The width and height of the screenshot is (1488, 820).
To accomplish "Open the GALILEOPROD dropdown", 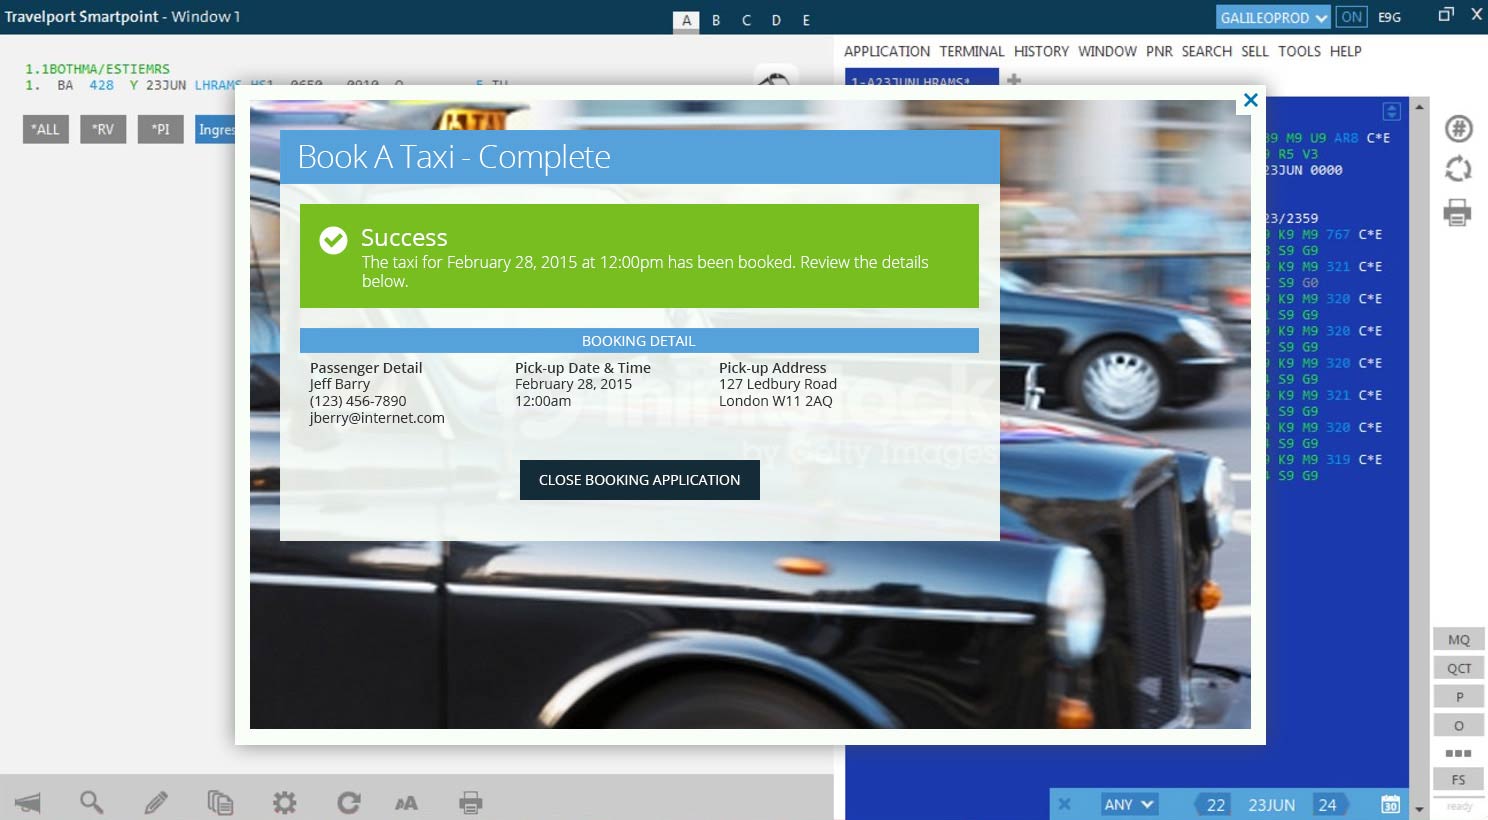I will pos(1273,17).
